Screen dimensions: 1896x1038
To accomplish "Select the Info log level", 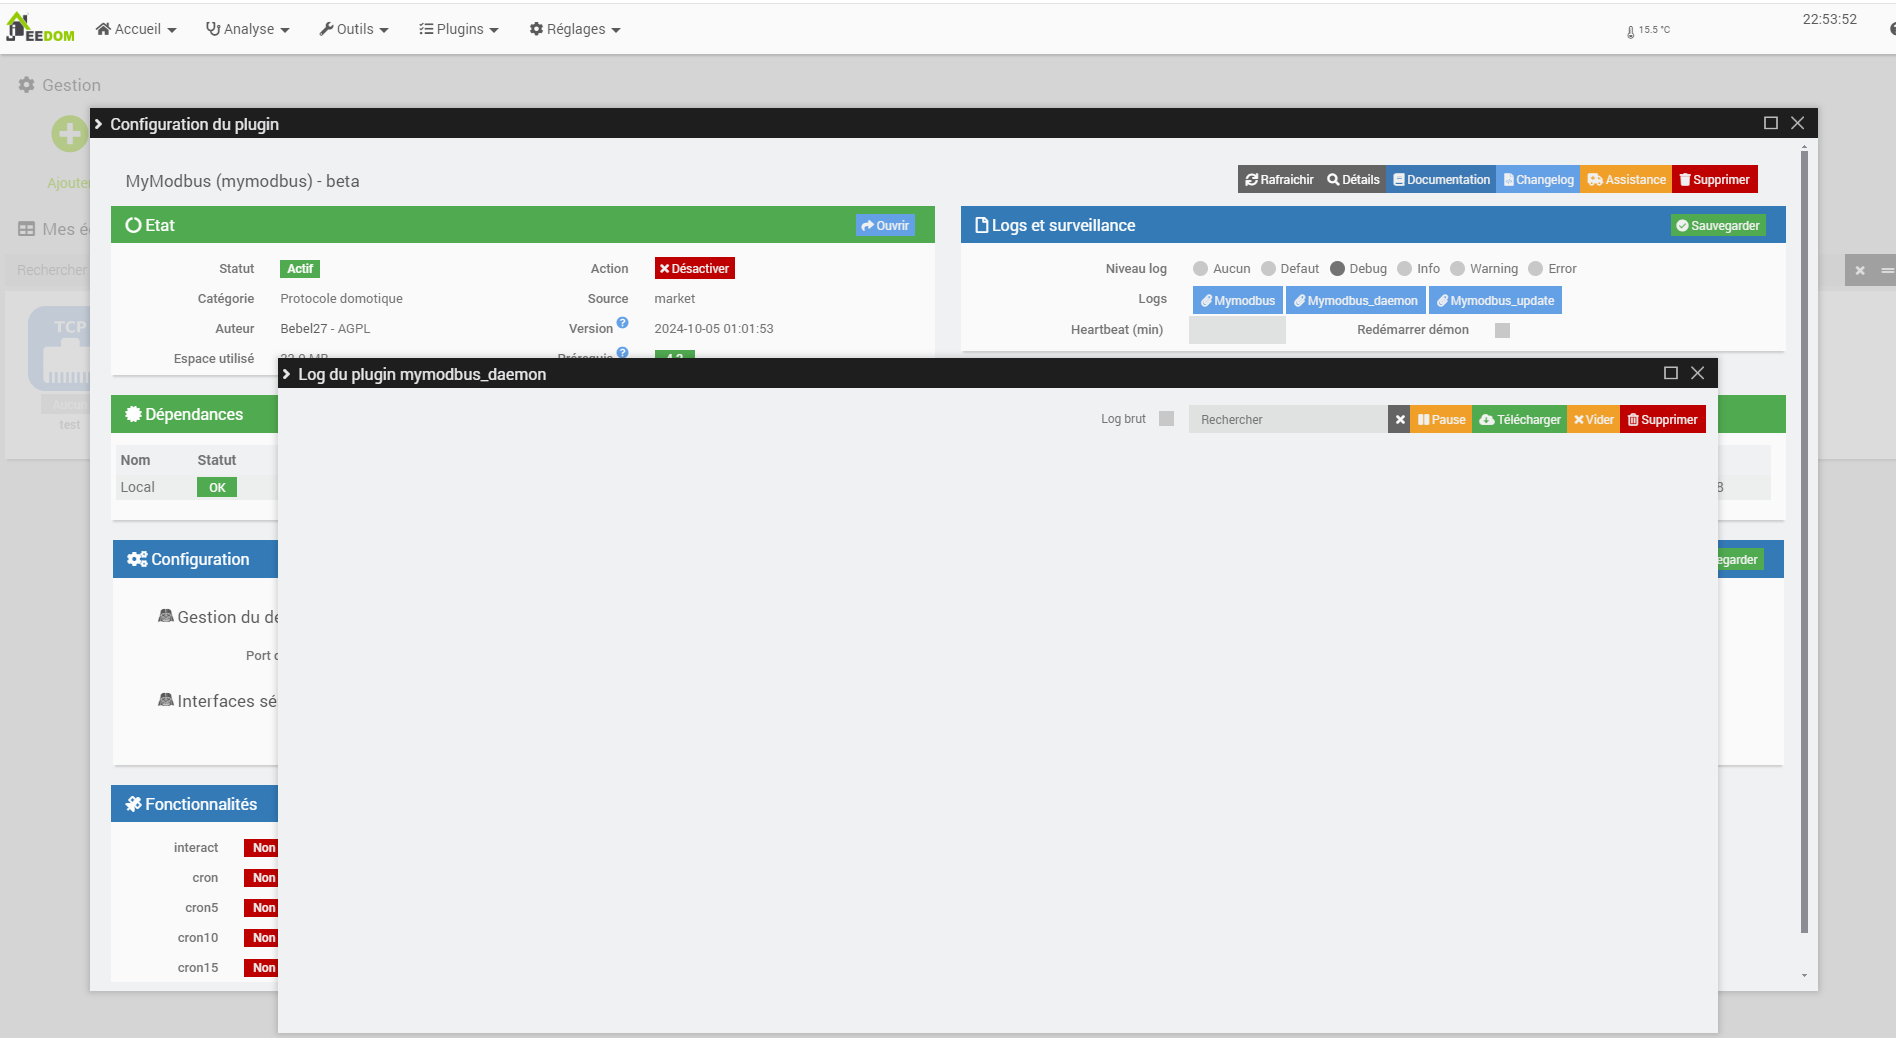I will 1404,269.
